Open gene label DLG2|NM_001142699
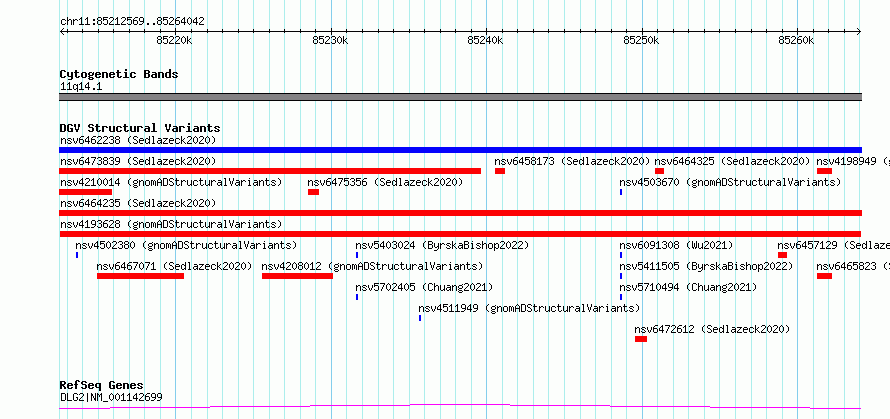Screen dimensions: 890x419 (111, 397)
